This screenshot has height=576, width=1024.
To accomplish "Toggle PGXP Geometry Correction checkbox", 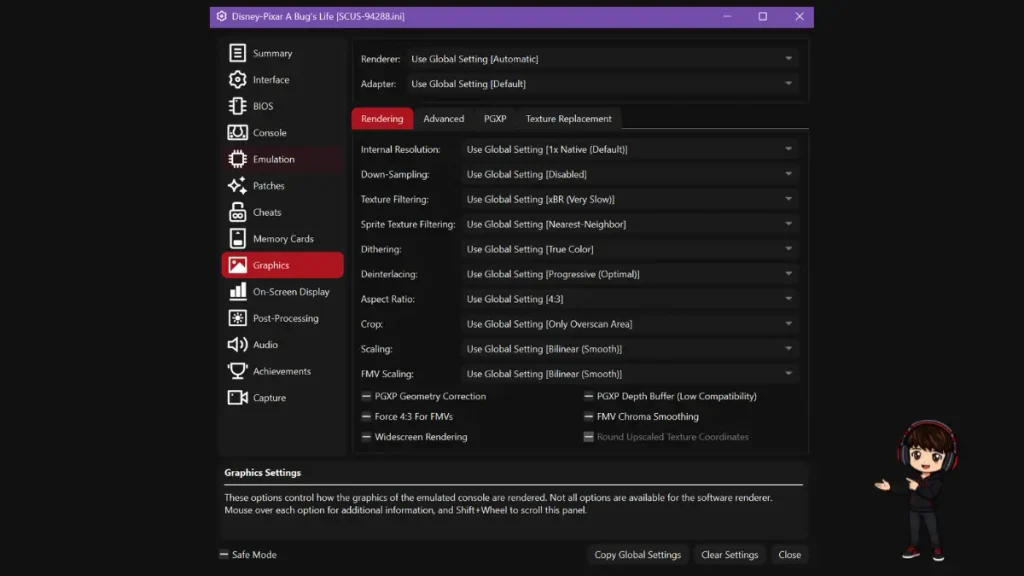I will point(366,396).
